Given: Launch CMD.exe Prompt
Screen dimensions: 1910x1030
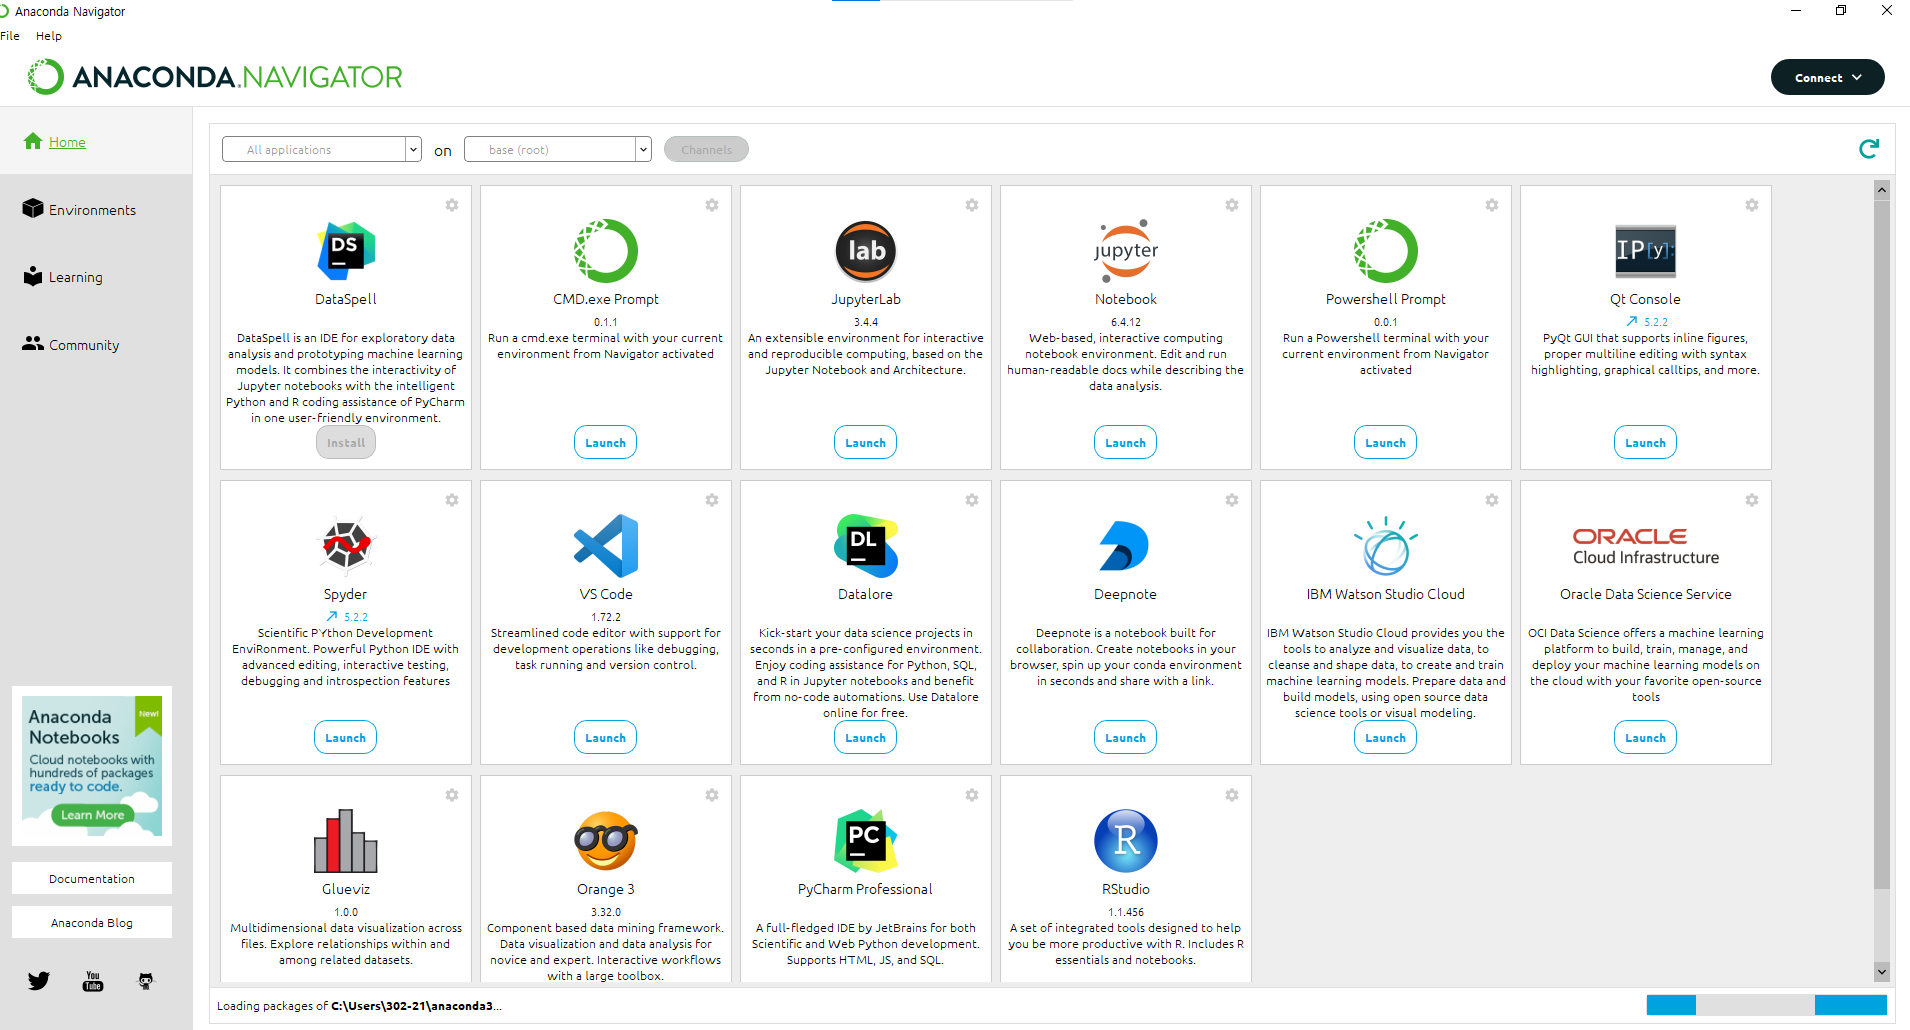Looking at the screenshot, I should click(x=606, y=442).
